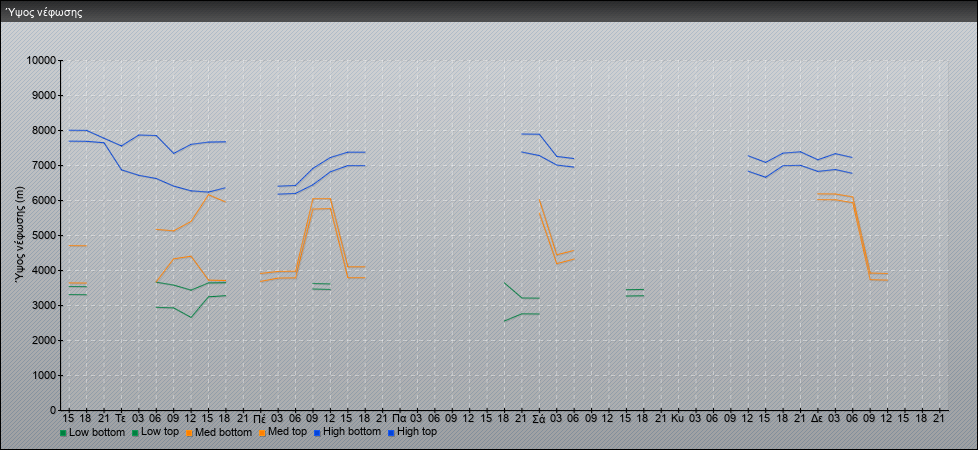
Task: Toggle the Low bottom legend entry
Action: (x=92, y=432)
